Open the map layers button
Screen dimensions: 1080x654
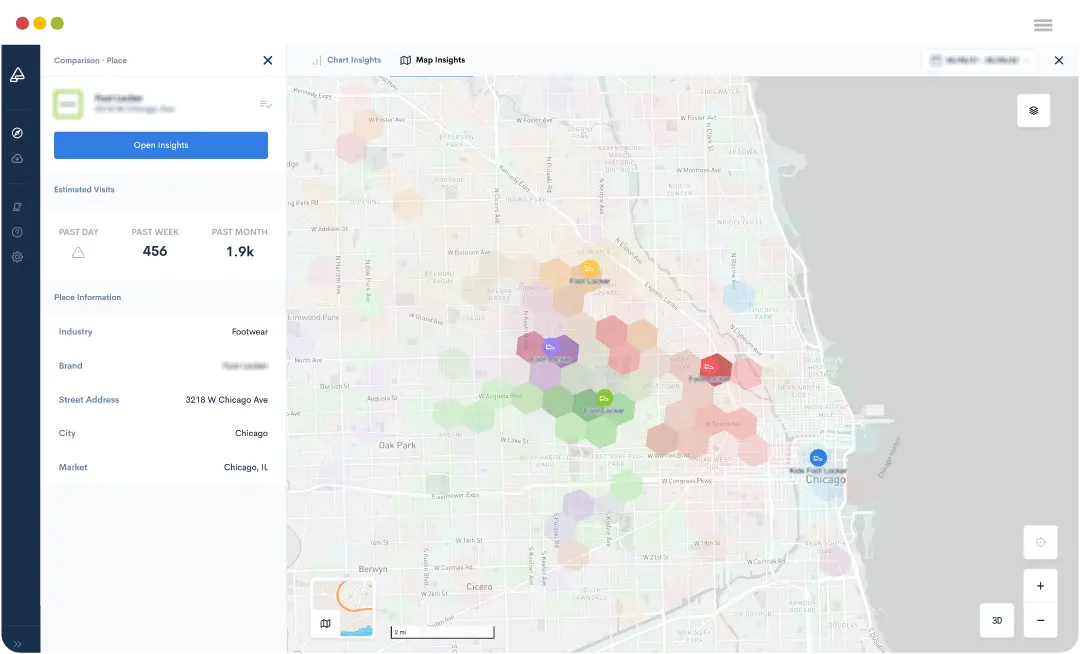click(x=1033, y=110)
